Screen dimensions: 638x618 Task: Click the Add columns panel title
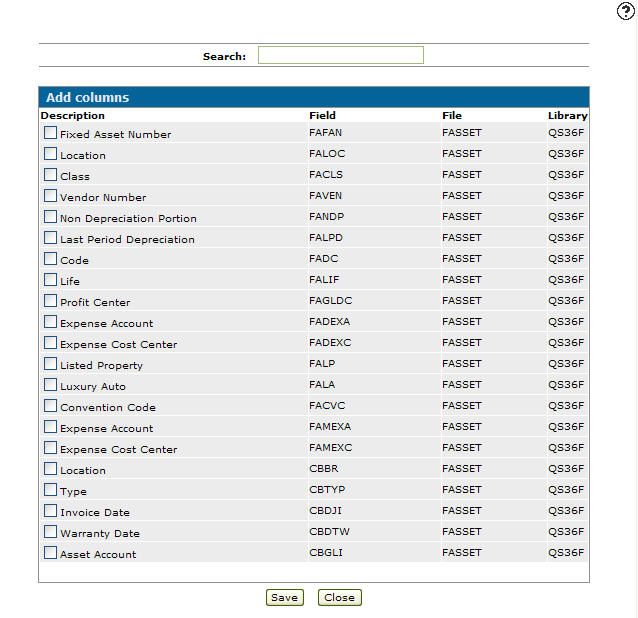[x=87, y=97]
